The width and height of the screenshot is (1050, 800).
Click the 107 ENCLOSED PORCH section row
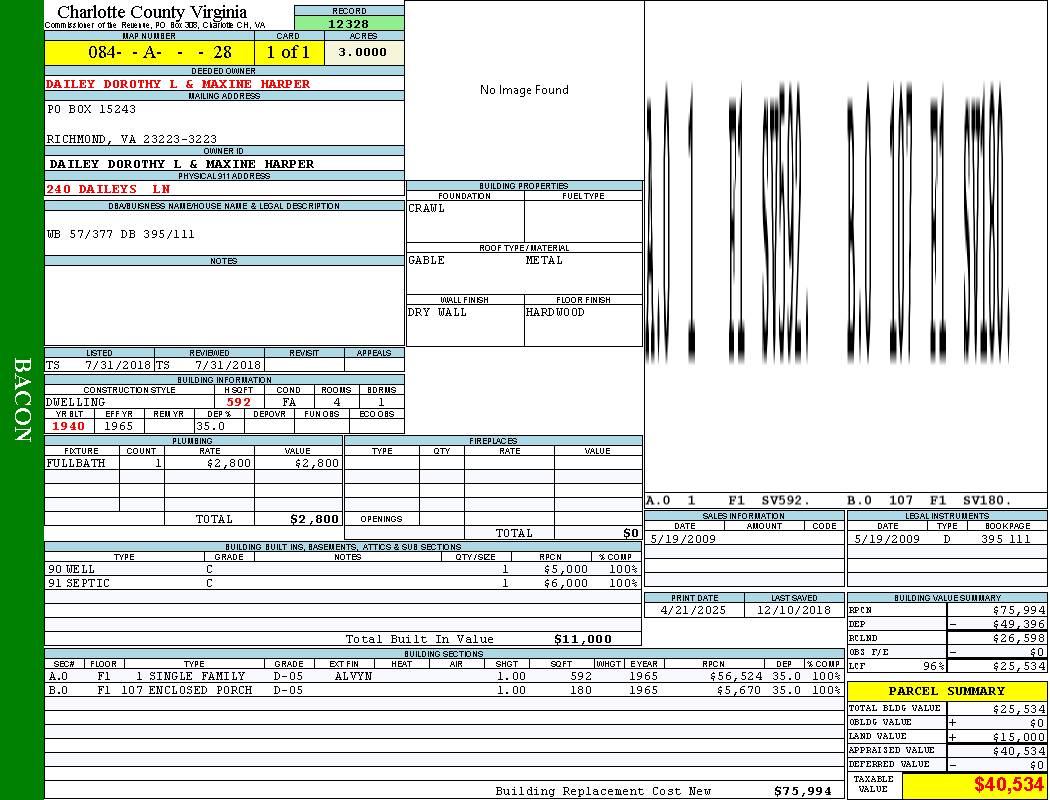coord(444,690)
